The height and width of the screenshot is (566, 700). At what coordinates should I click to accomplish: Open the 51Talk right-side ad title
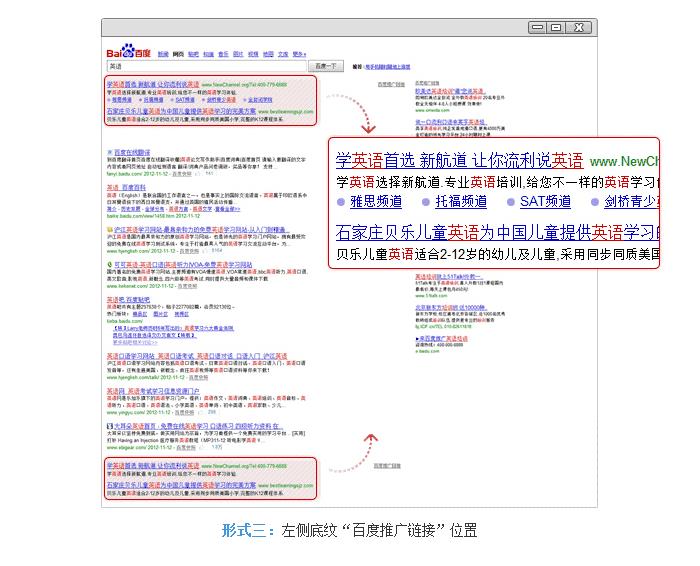coord(449,277)
